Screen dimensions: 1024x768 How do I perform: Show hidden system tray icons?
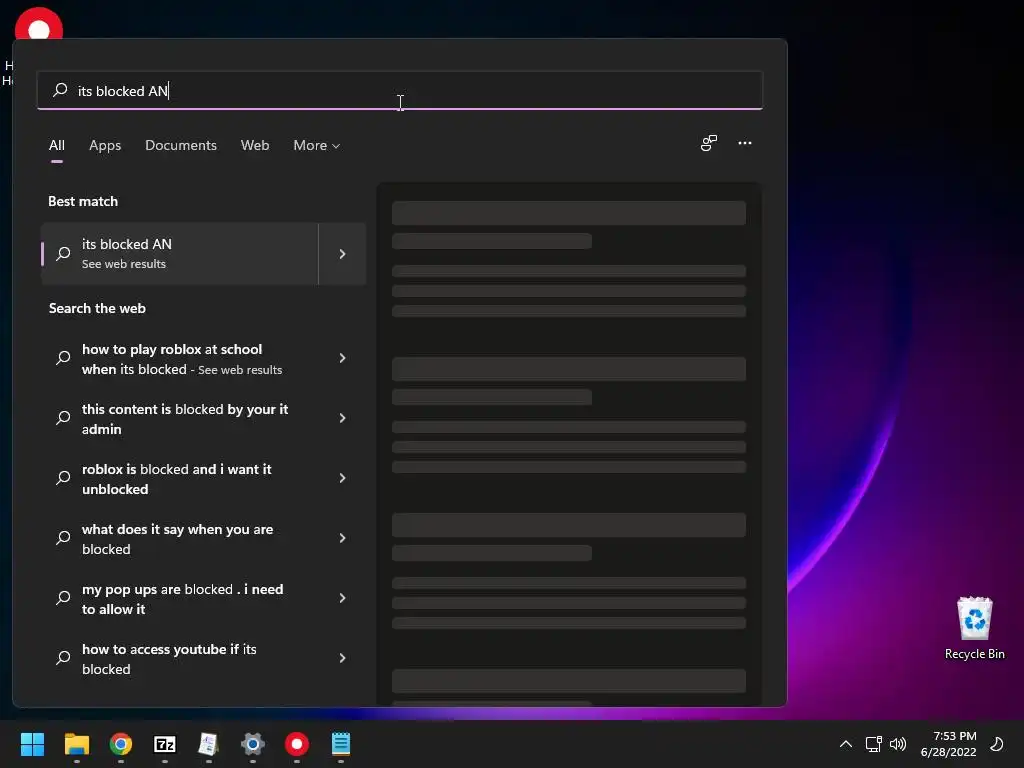pos(846,744)
